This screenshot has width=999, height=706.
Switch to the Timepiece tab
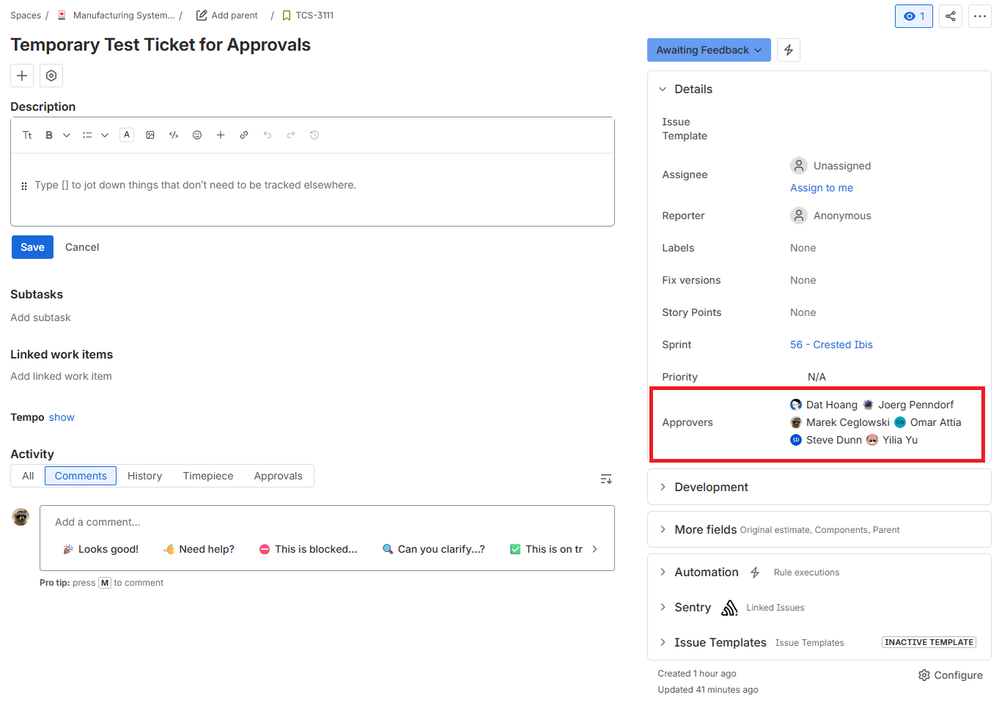(x=208, y=476)
